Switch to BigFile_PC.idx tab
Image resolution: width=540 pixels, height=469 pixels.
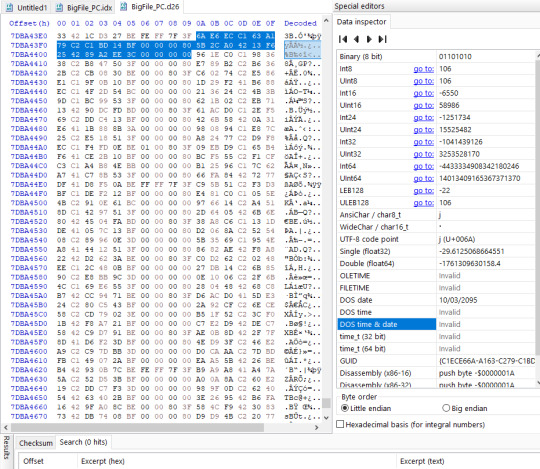(x=84, y=7)
